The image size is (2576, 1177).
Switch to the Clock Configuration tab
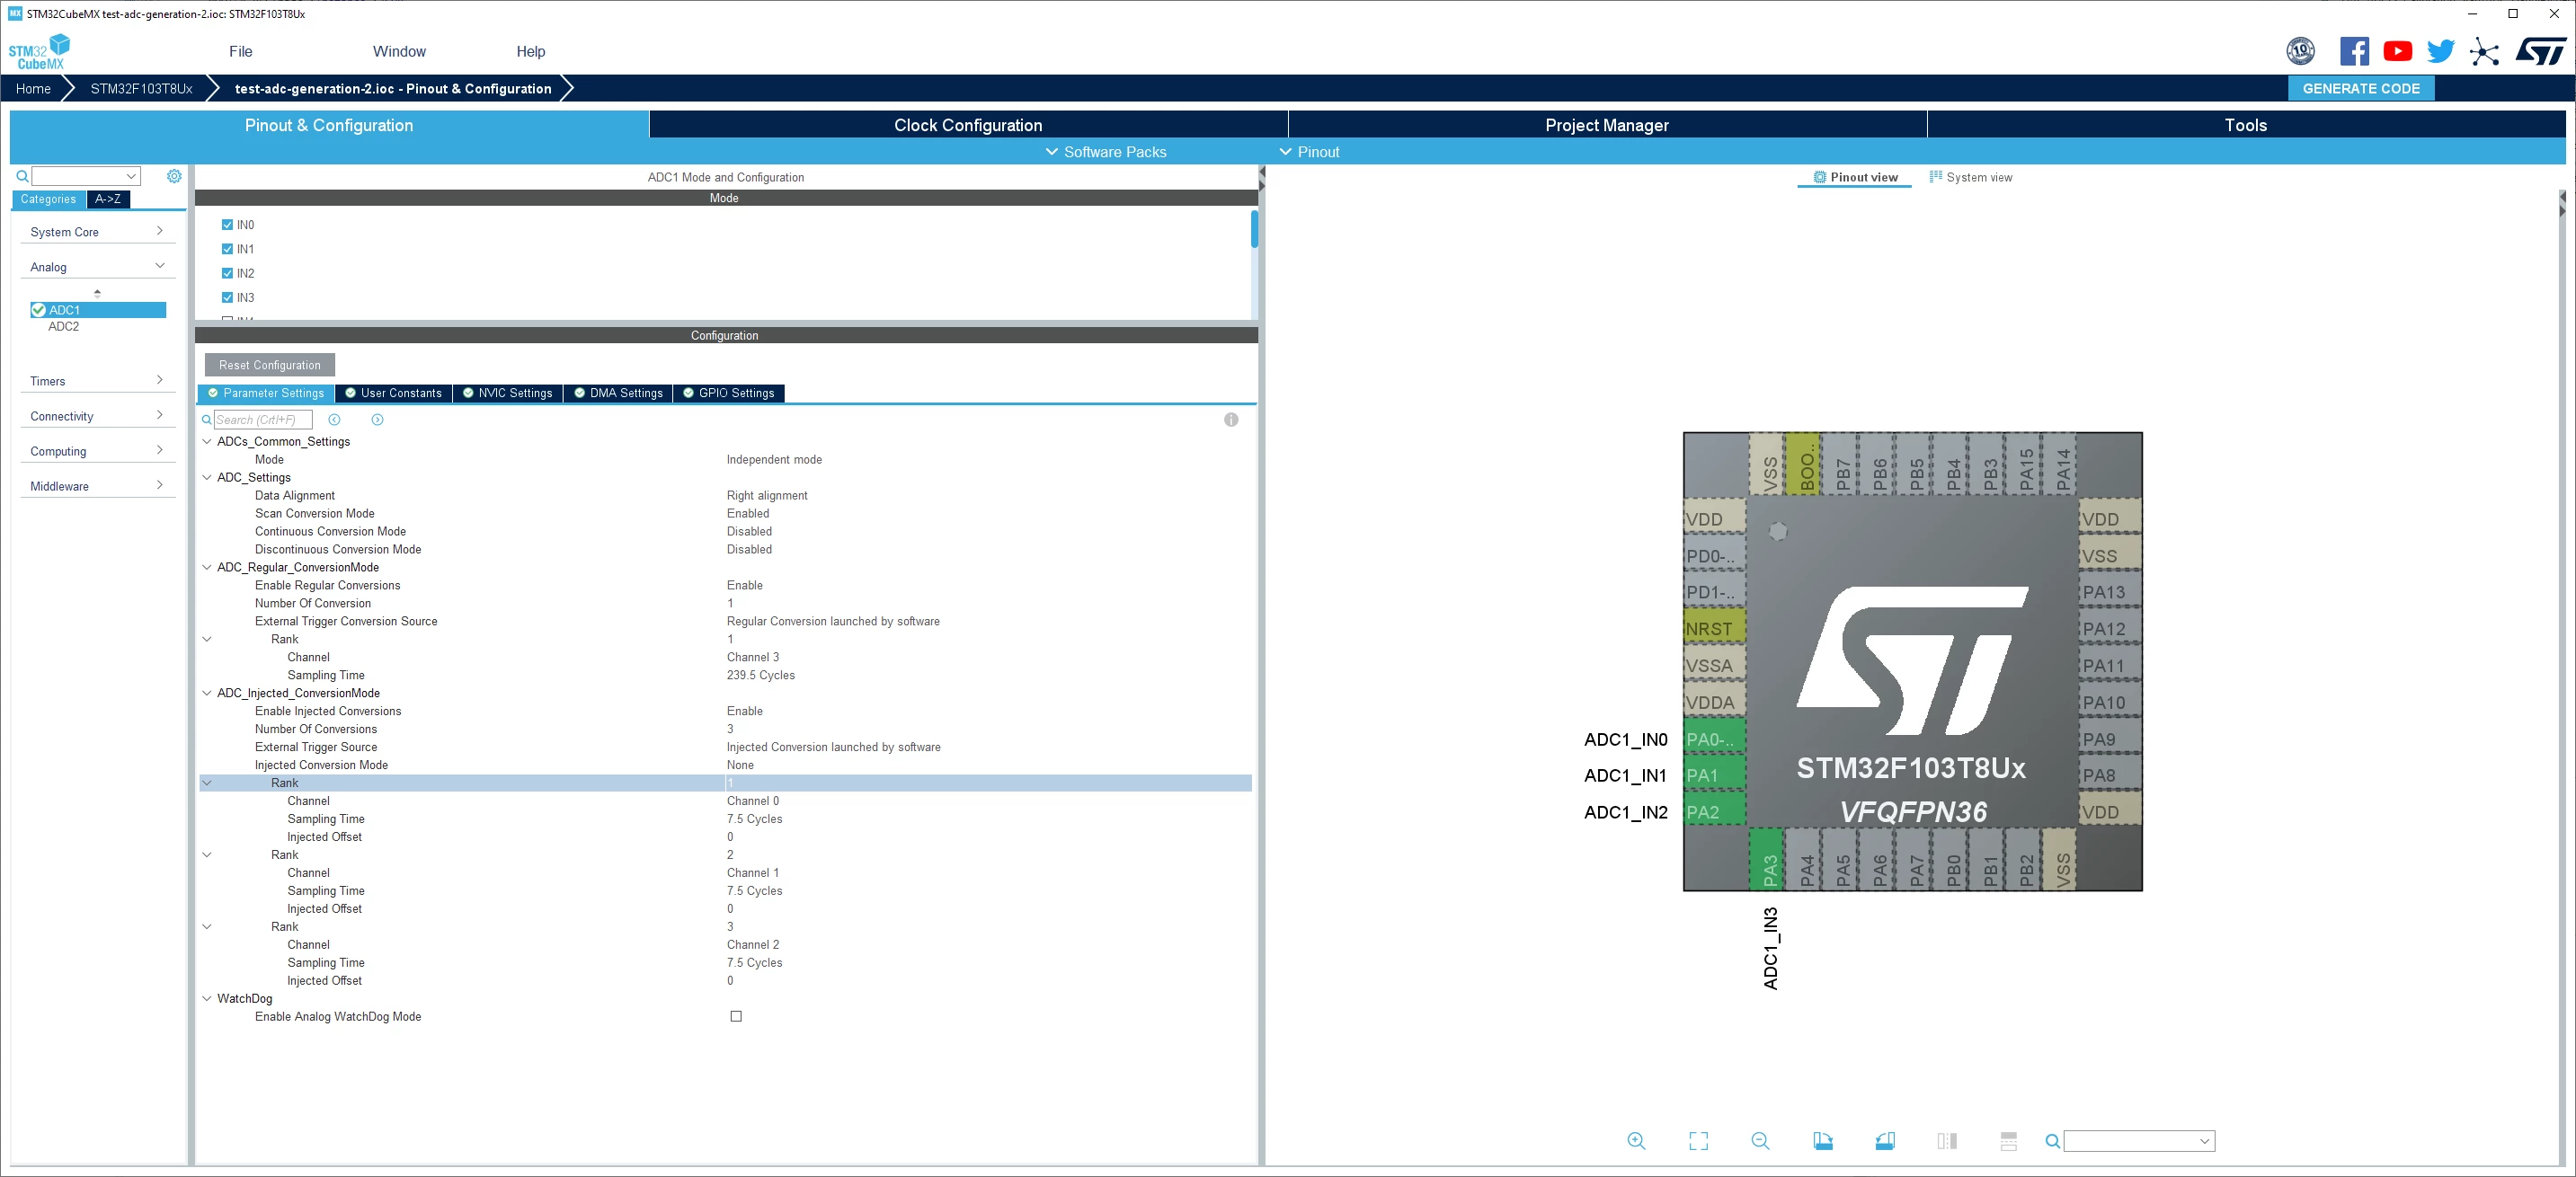968,125
